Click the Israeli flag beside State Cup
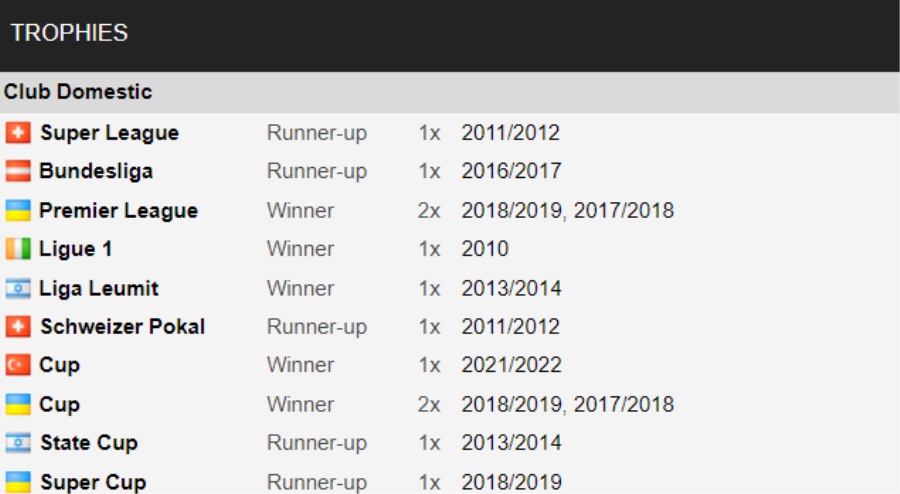 pos(18,443)
